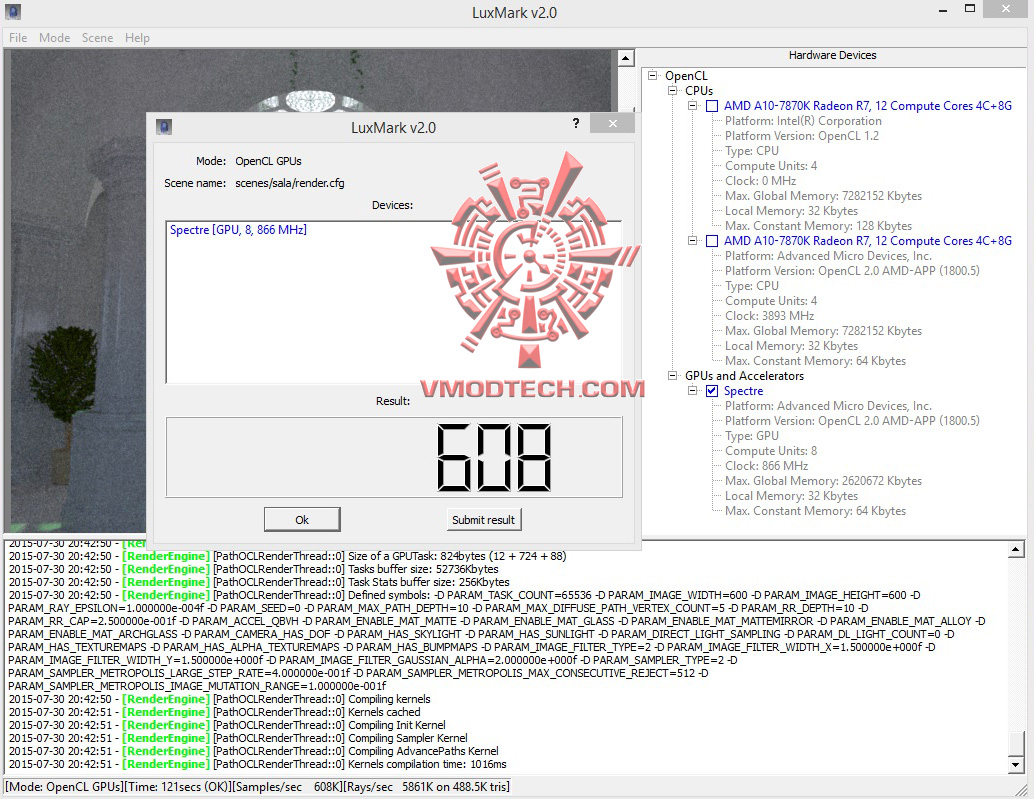This screenshot has width=1034, height=799.
Task: Check second AMD A10-7870K CPU device (AMD platform)
Action: point(712,241)
